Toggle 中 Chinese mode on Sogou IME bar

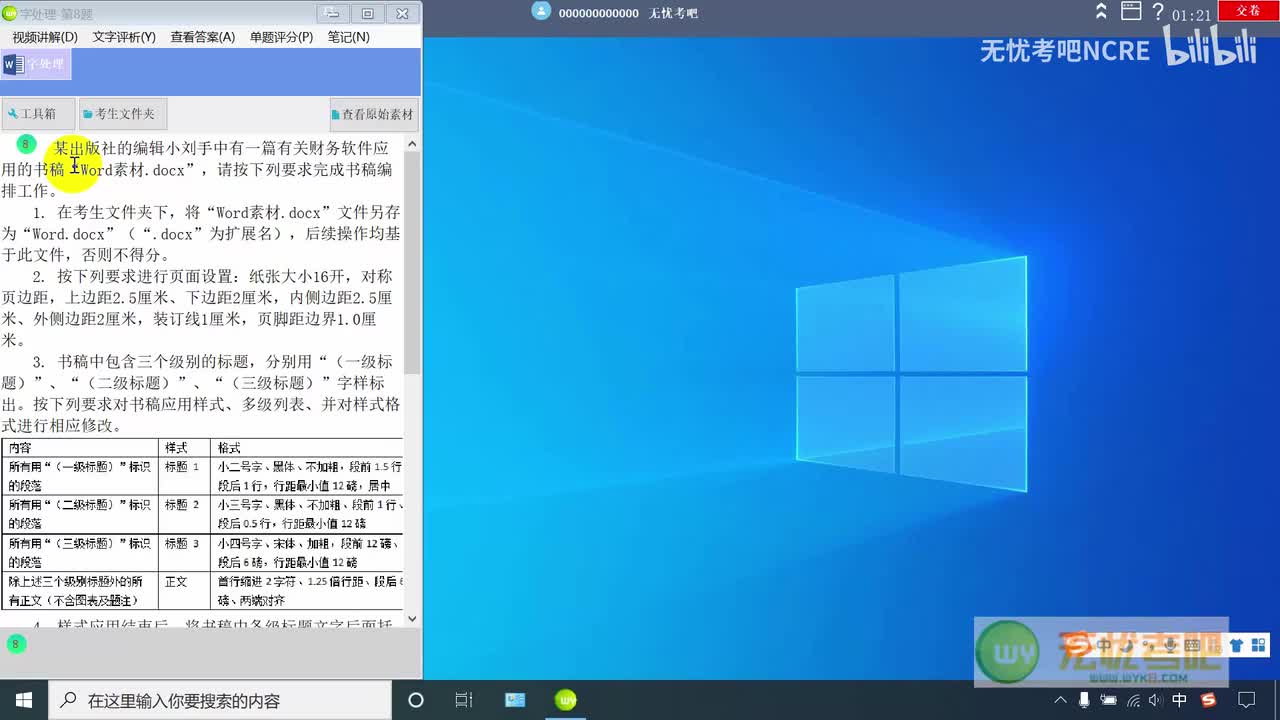point(1104,646)
